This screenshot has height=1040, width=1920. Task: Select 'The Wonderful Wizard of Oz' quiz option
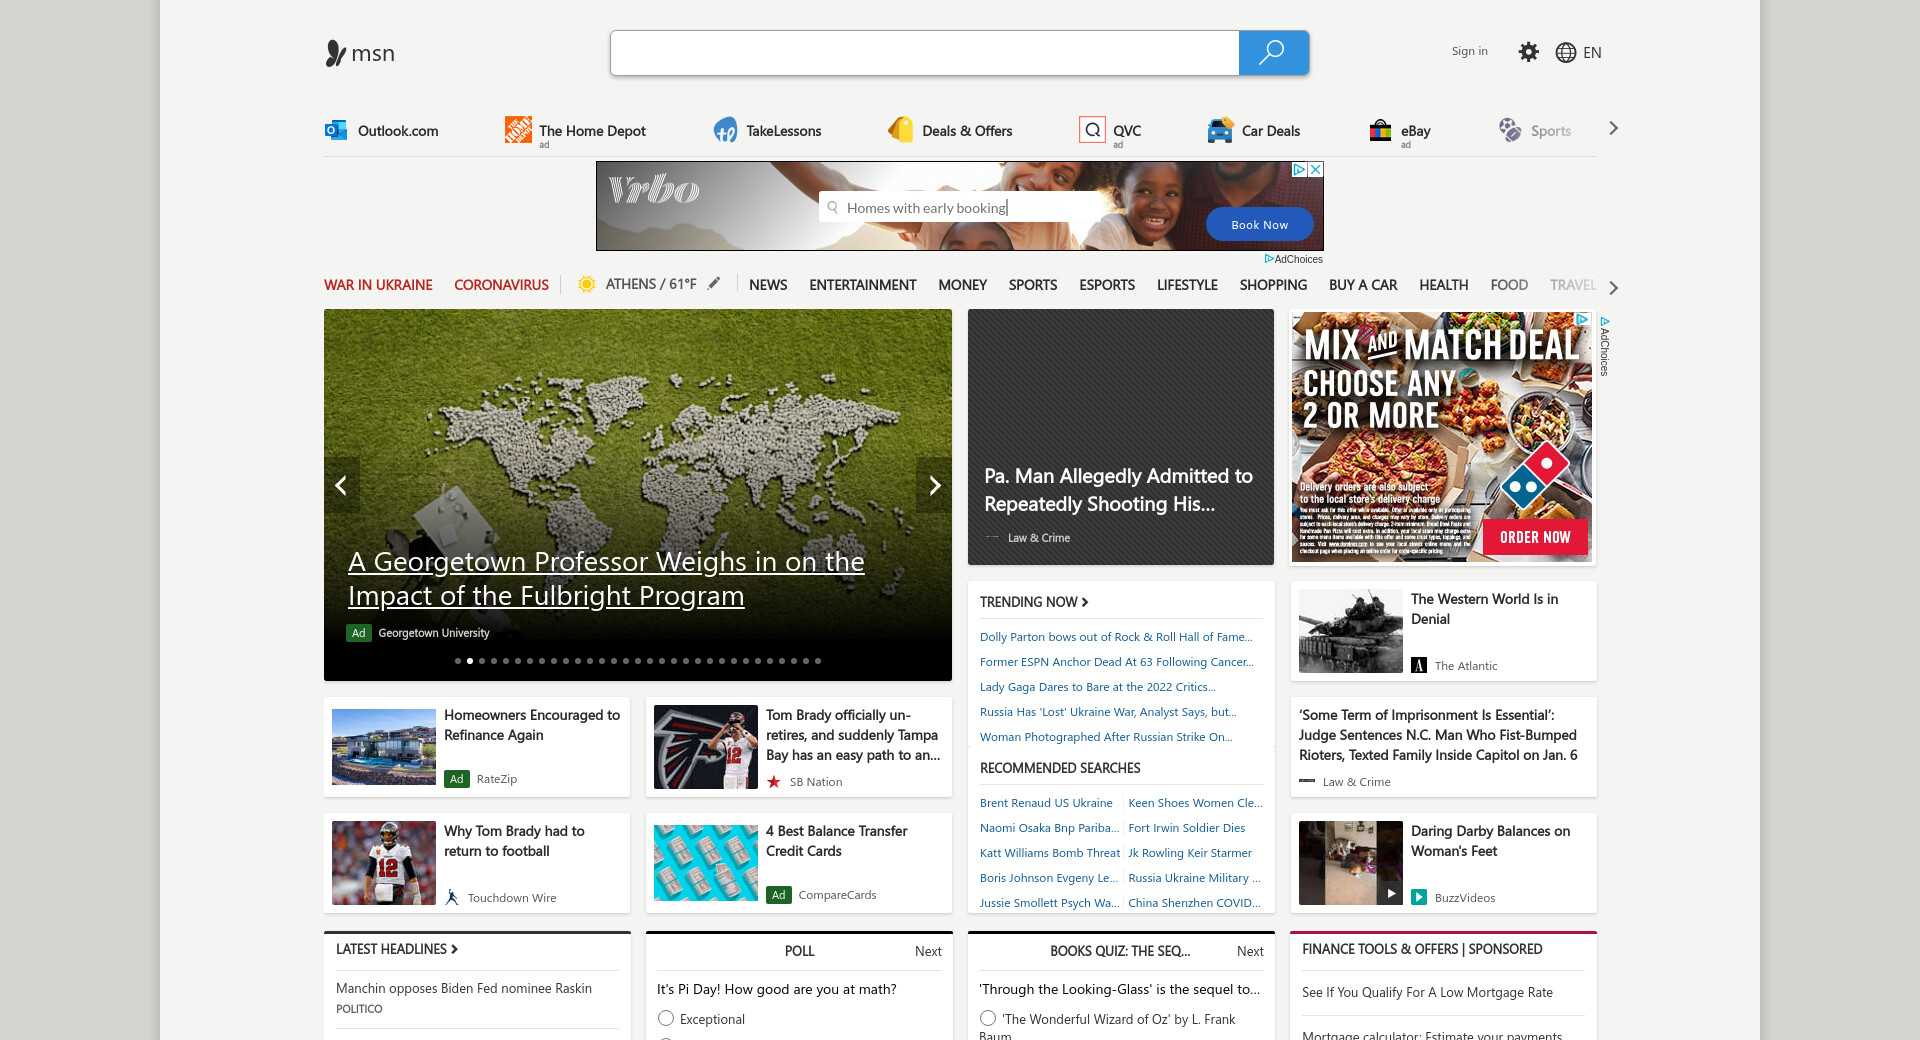point(988,1018)
